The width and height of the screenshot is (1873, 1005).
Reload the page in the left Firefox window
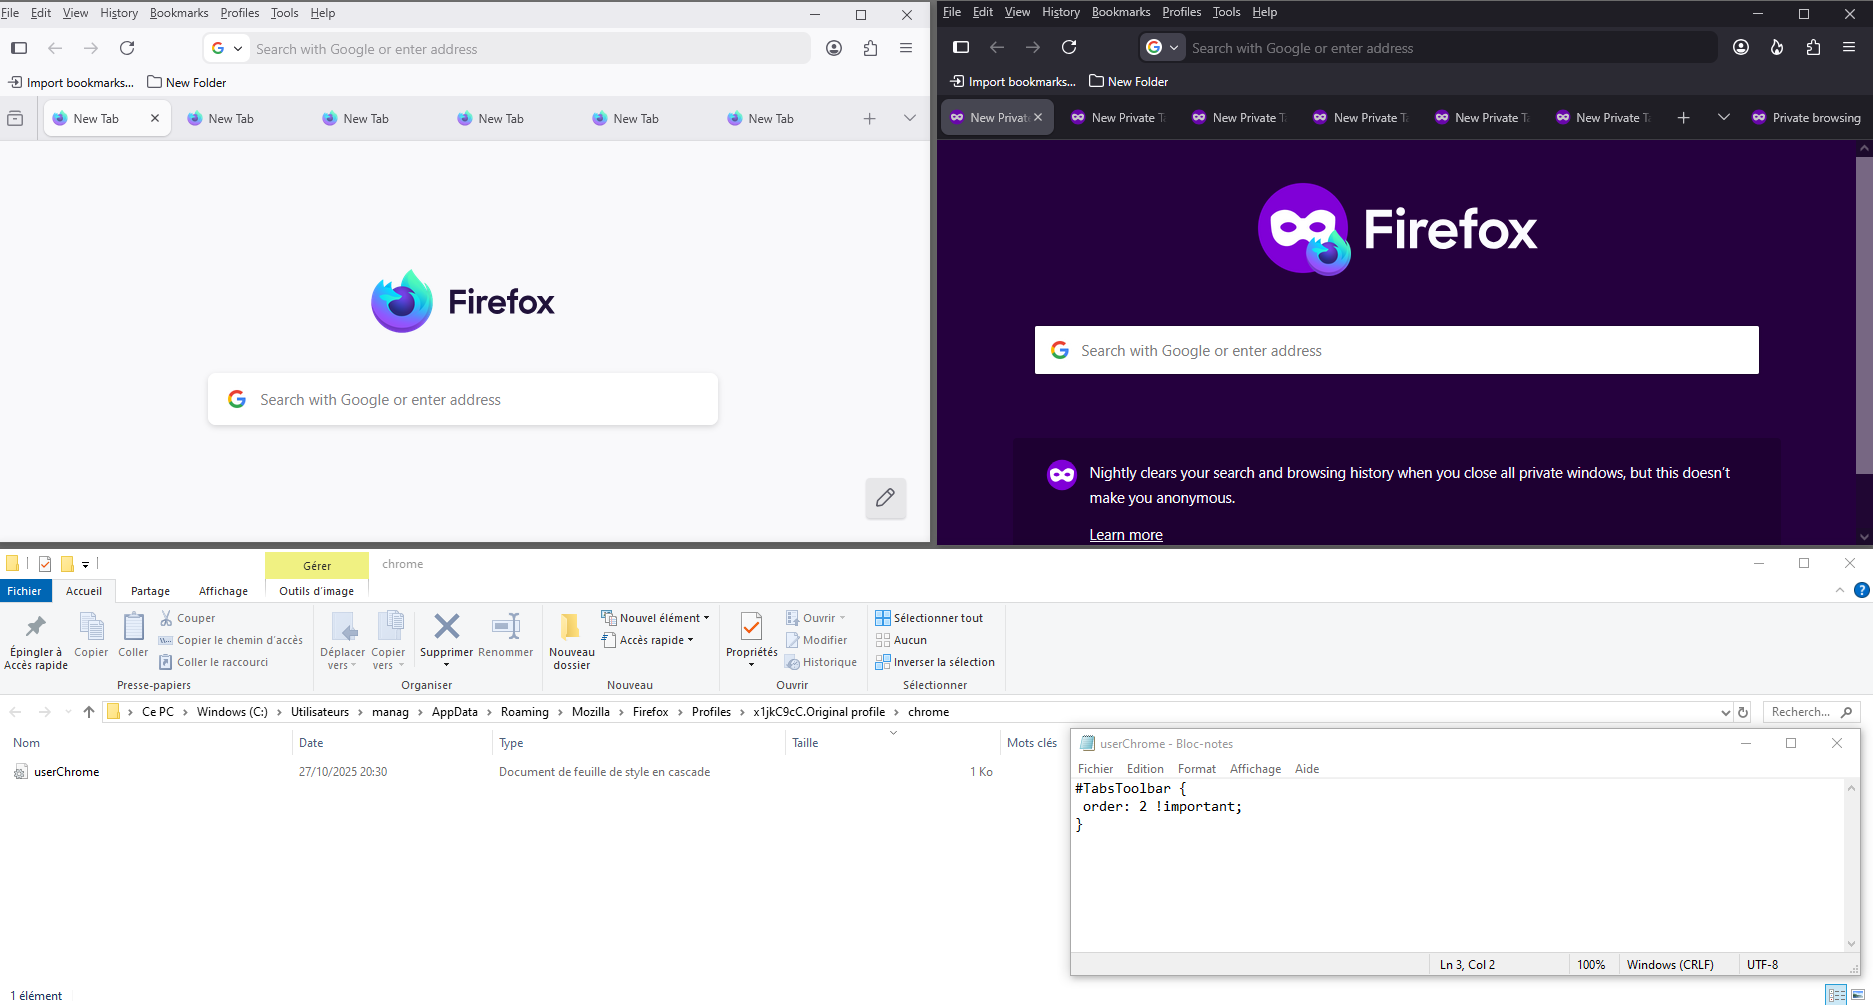point(127,48)
